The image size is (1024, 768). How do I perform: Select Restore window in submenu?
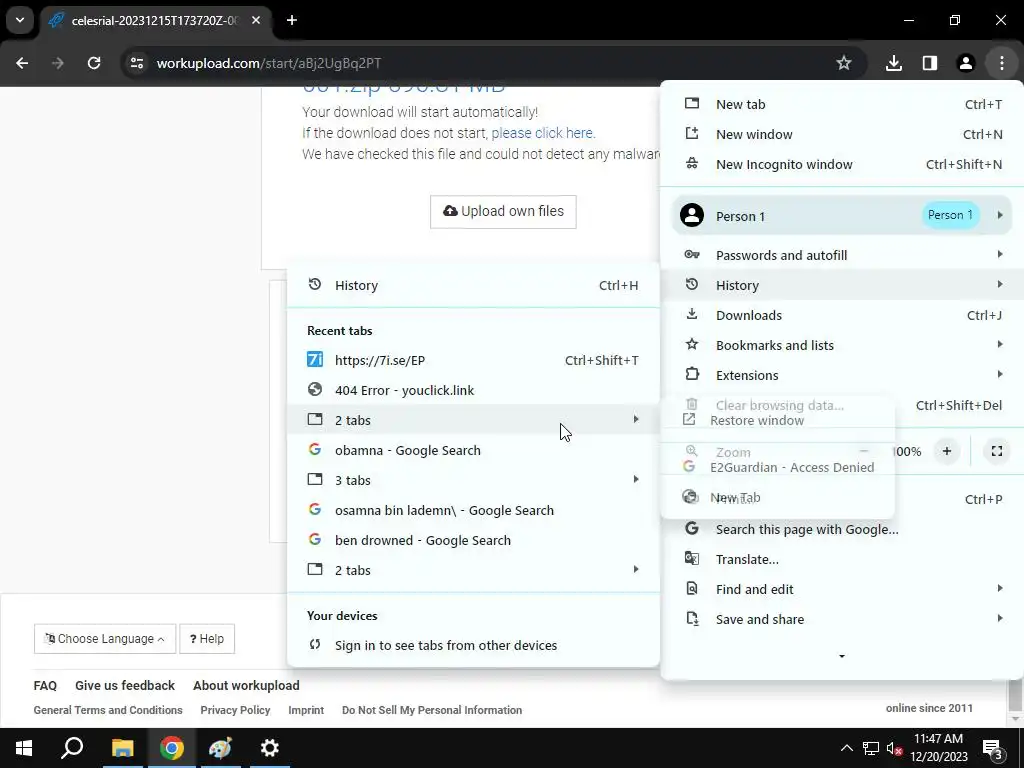pos(777,421)
